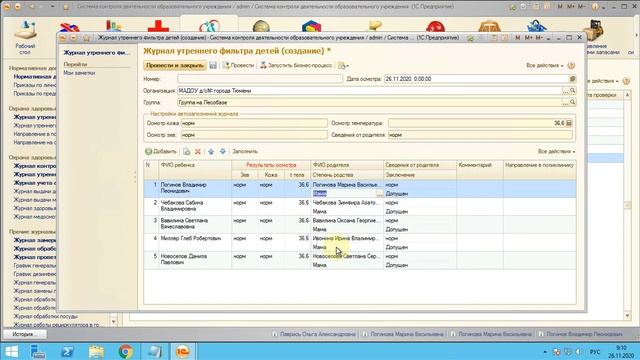Open the 'Рабочий стол' section in the main window
This screenshot has width=640, height=360.
[x=25, y=37]
